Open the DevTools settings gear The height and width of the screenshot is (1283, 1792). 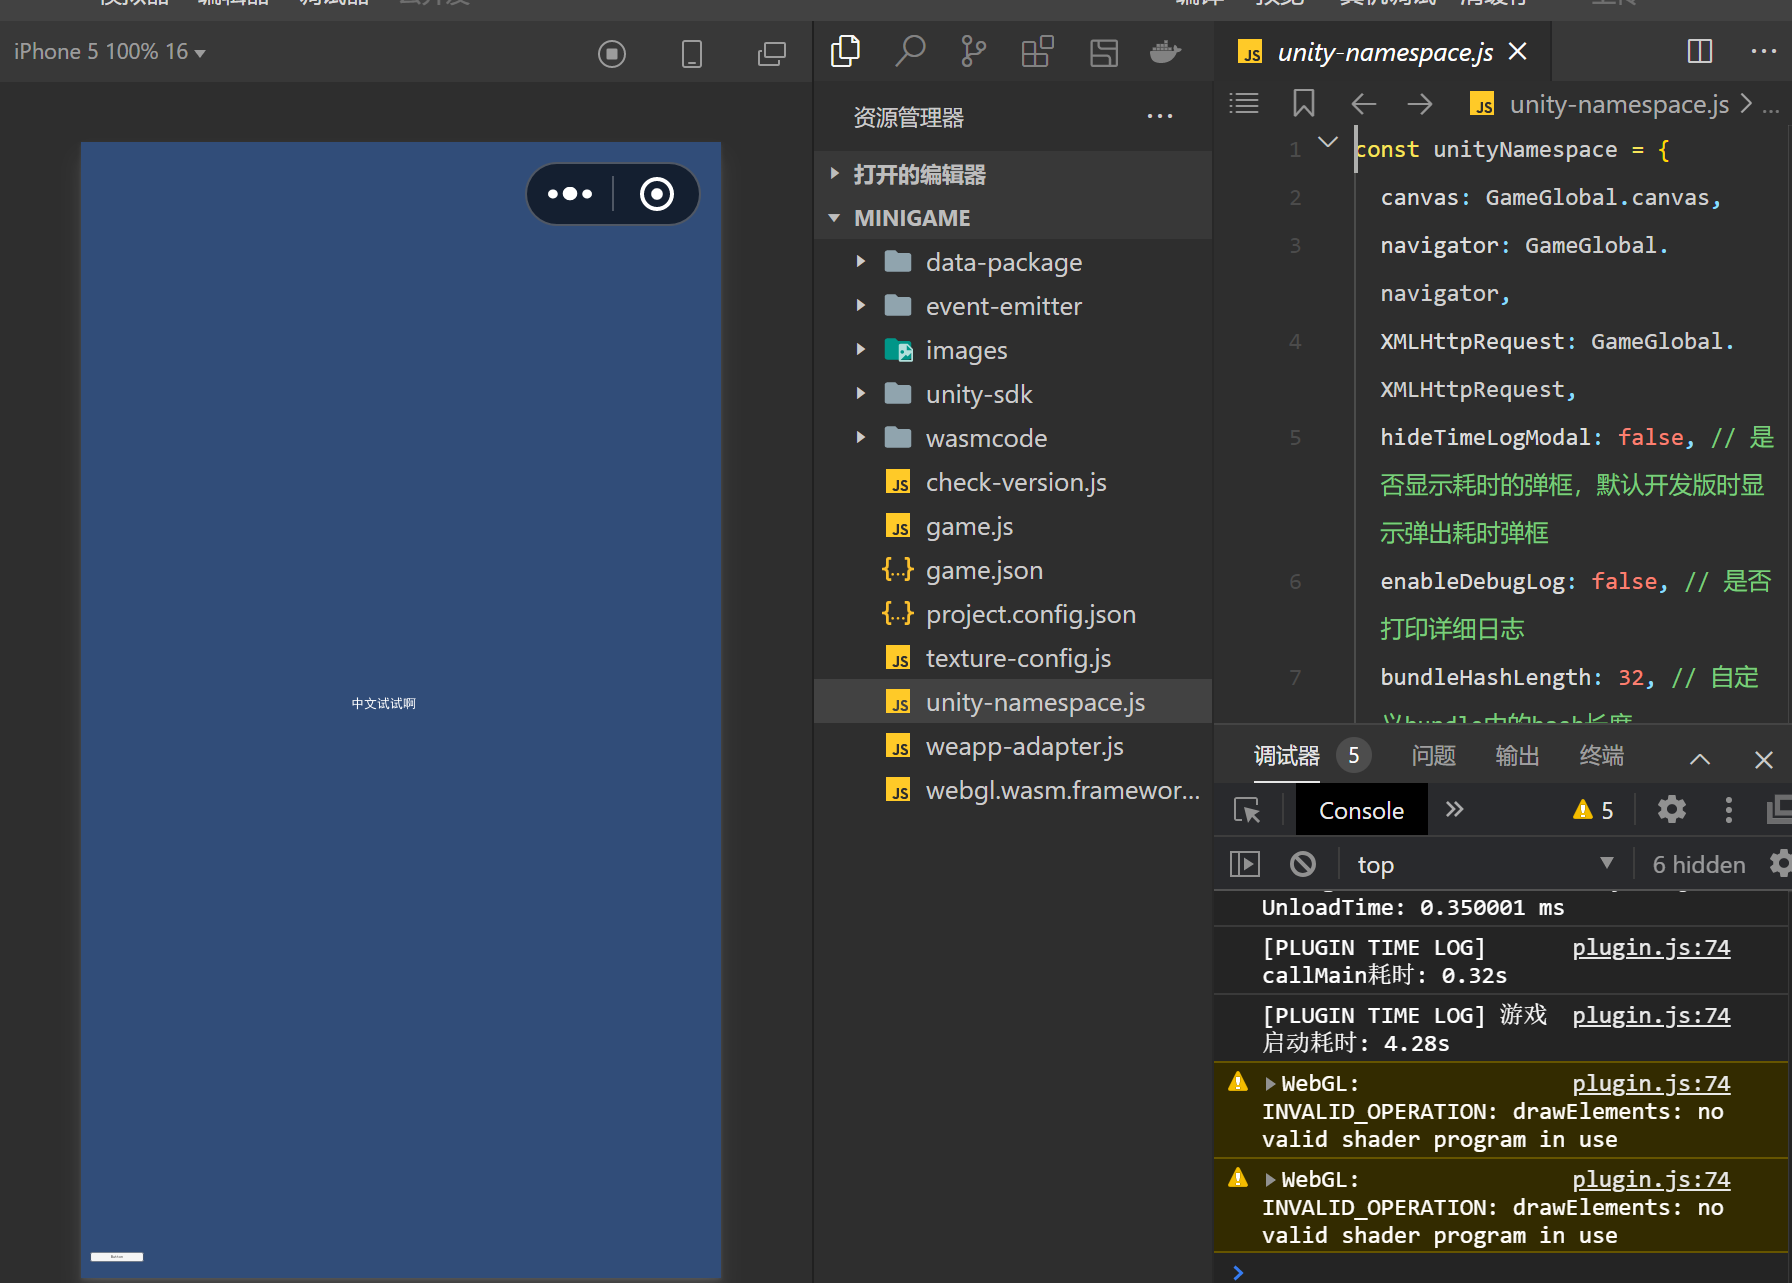coord(1672,809)
